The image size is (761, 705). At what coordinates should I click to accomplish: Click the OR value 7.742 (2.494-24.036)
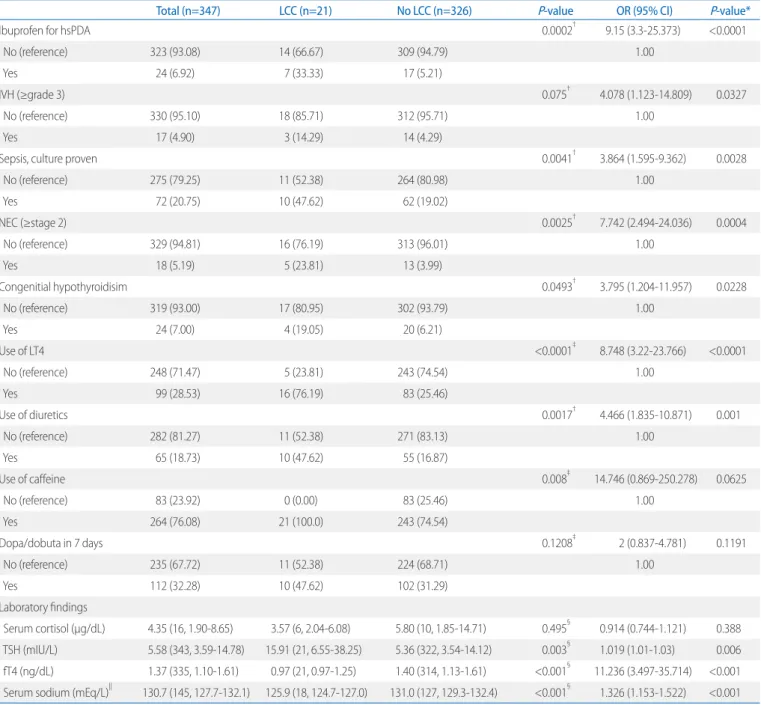coord(645,223)
